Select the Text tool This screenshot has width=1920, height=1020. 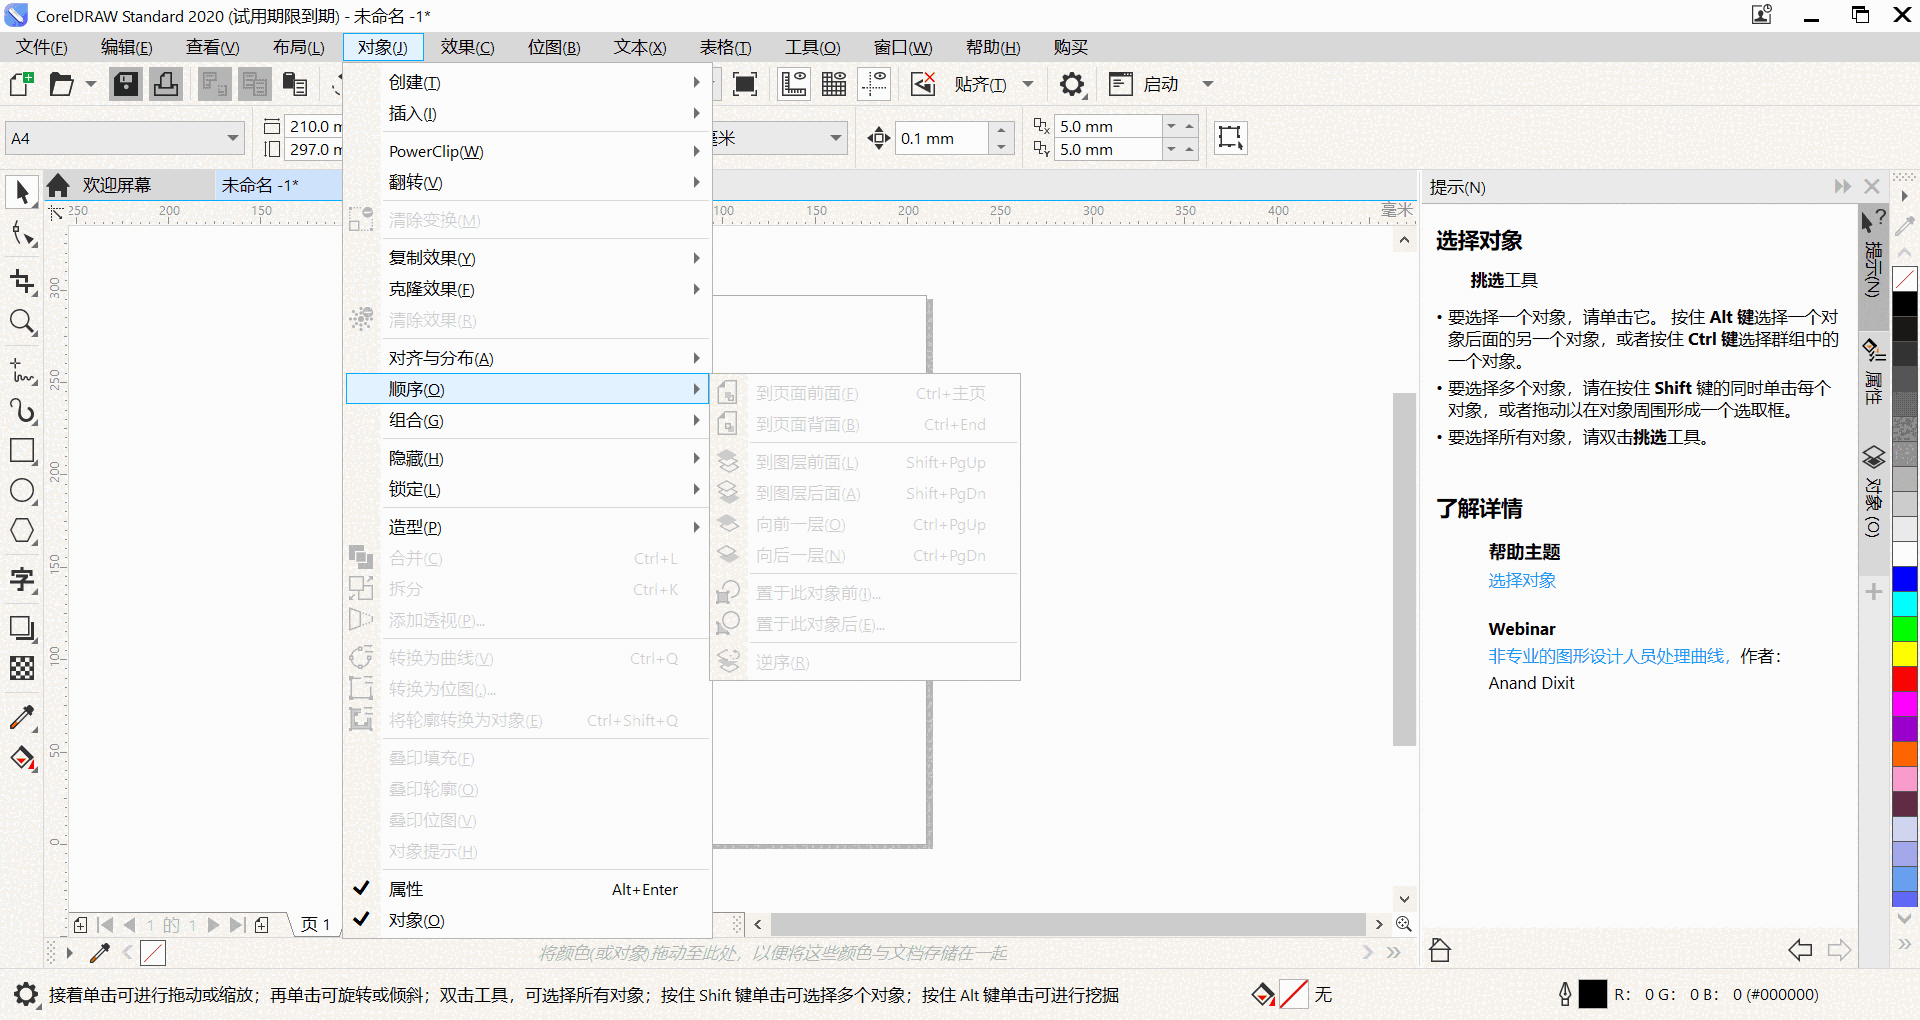click(22, 580)
